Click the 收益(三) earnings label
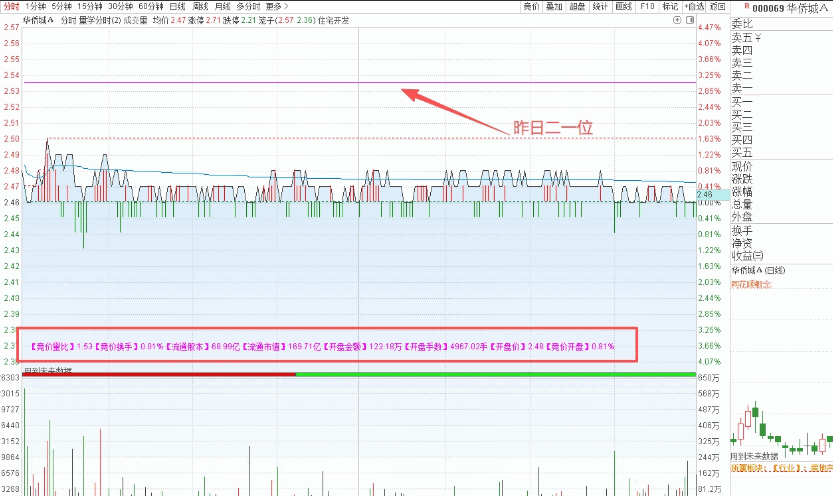Screen dimensions: 833x496 point(747,255)
